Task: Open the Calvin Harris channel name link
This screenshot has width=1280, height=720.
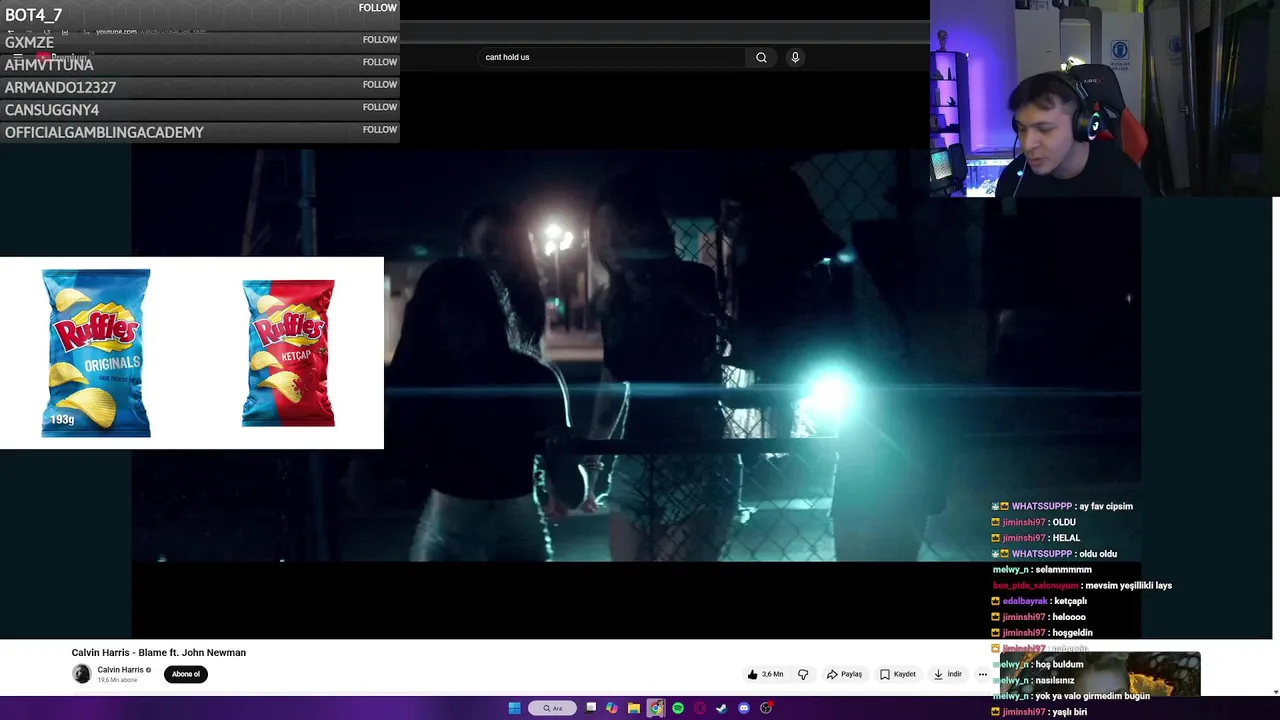Action: pyautogui.click(x=120, y=670)
